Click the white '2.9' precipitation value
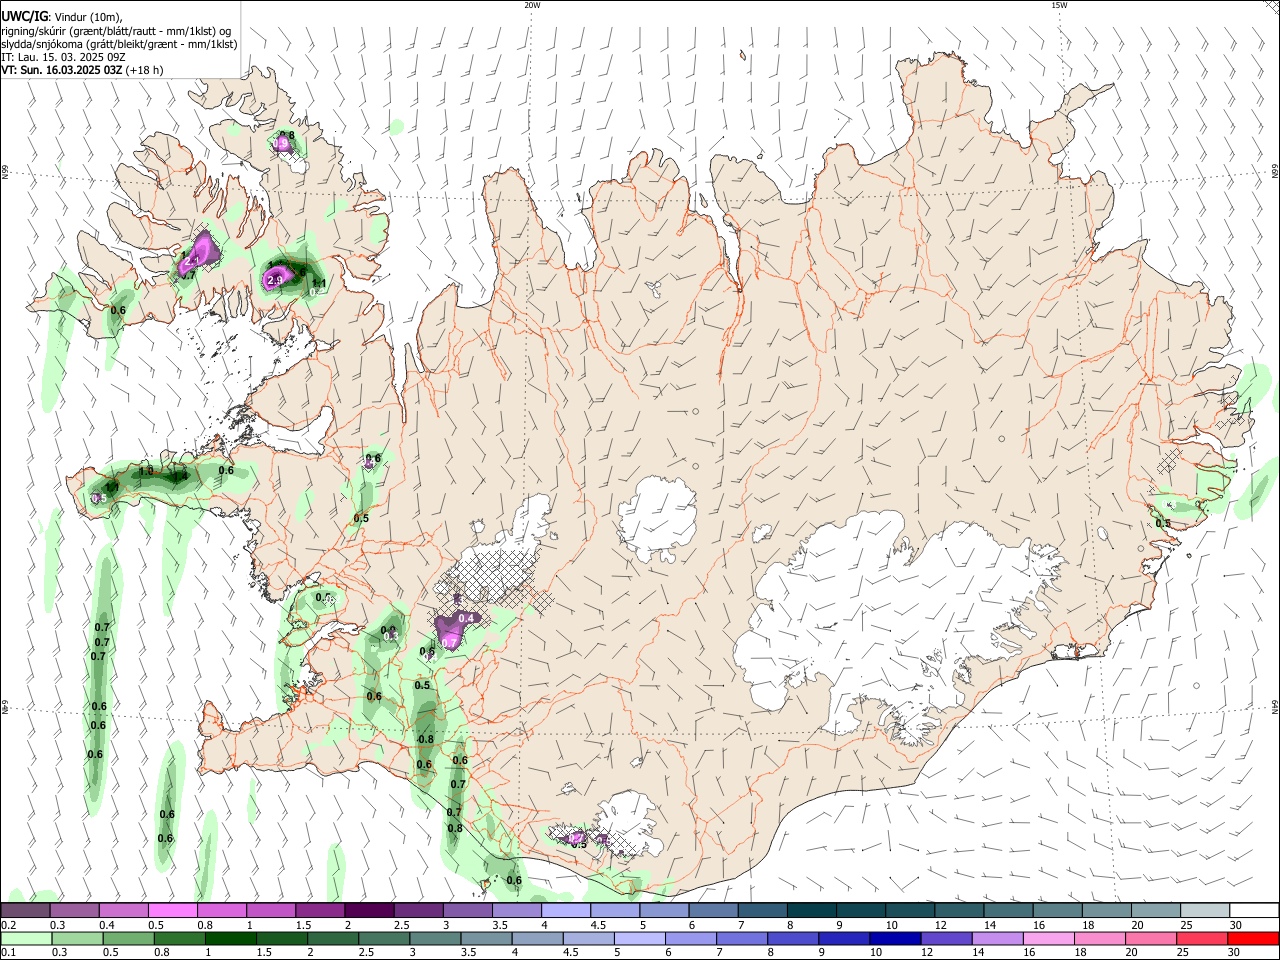This screenshot has height=960, width=1280. (x=275, y=281)
